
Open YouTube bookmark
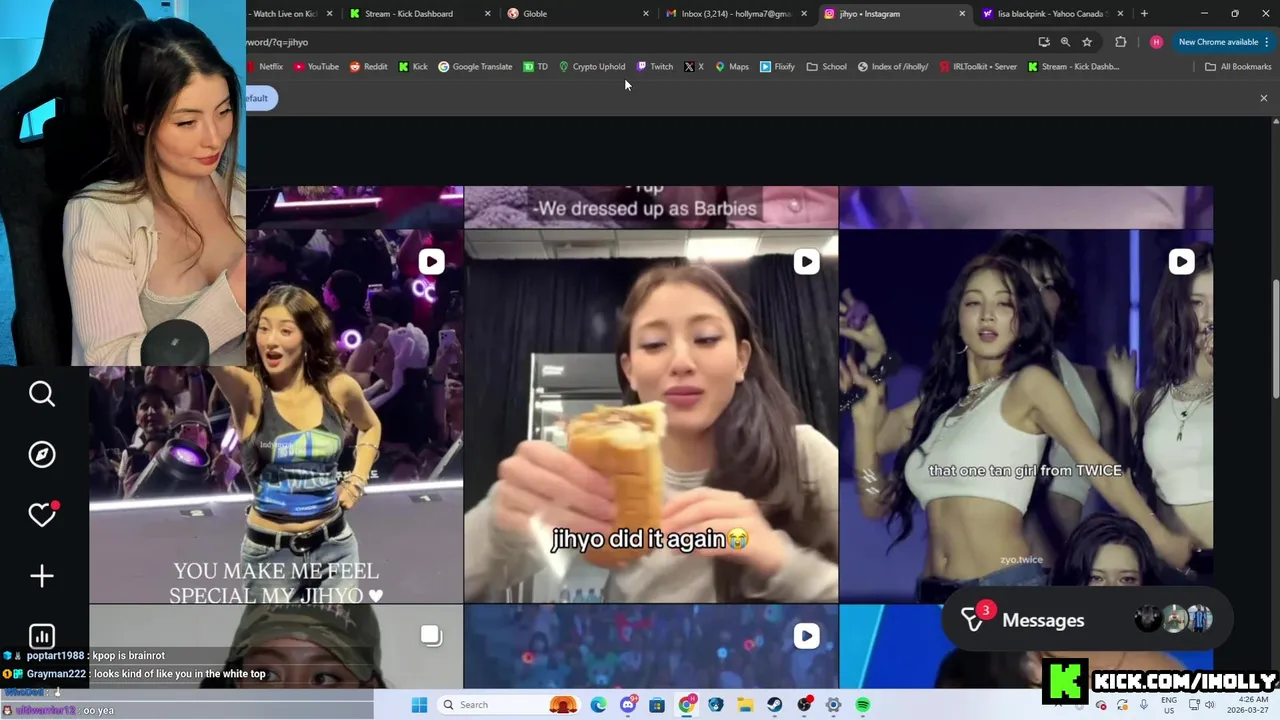pos(316,67)
